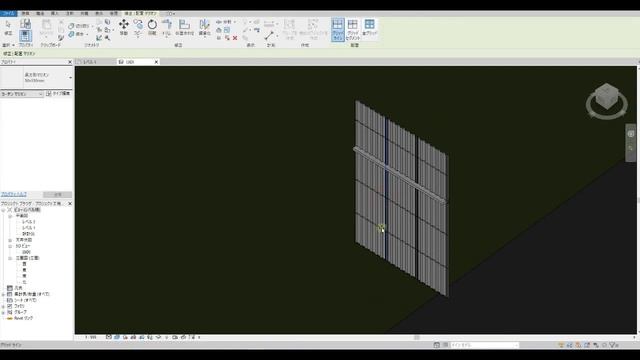Collapse the 3D ビュー tree node
This screenshot has height=360, width=640.
(10, 247)
